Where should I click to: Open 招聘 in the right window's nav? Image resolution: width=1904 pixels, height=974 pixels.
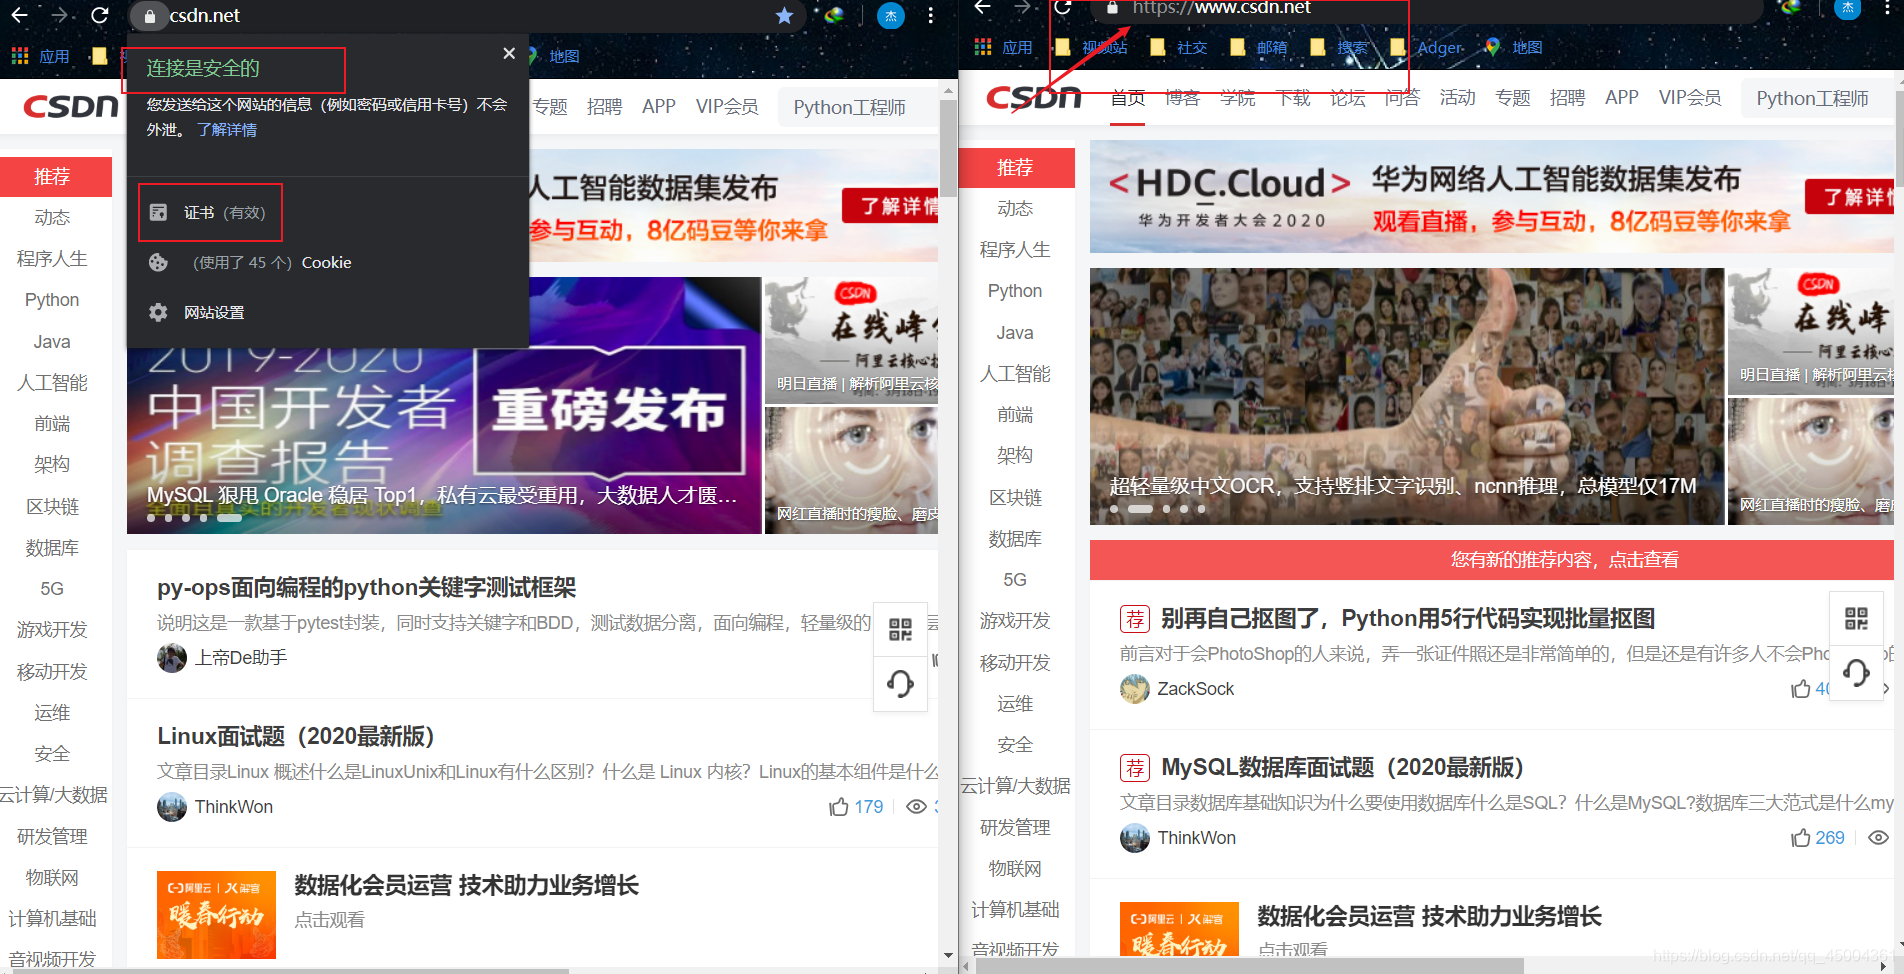1567,97
